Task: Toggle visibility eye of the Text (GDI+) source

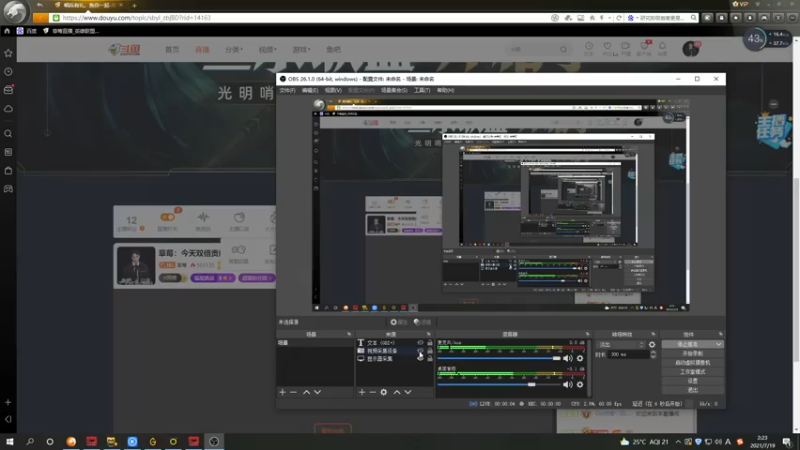Action: tap(420, 343)
